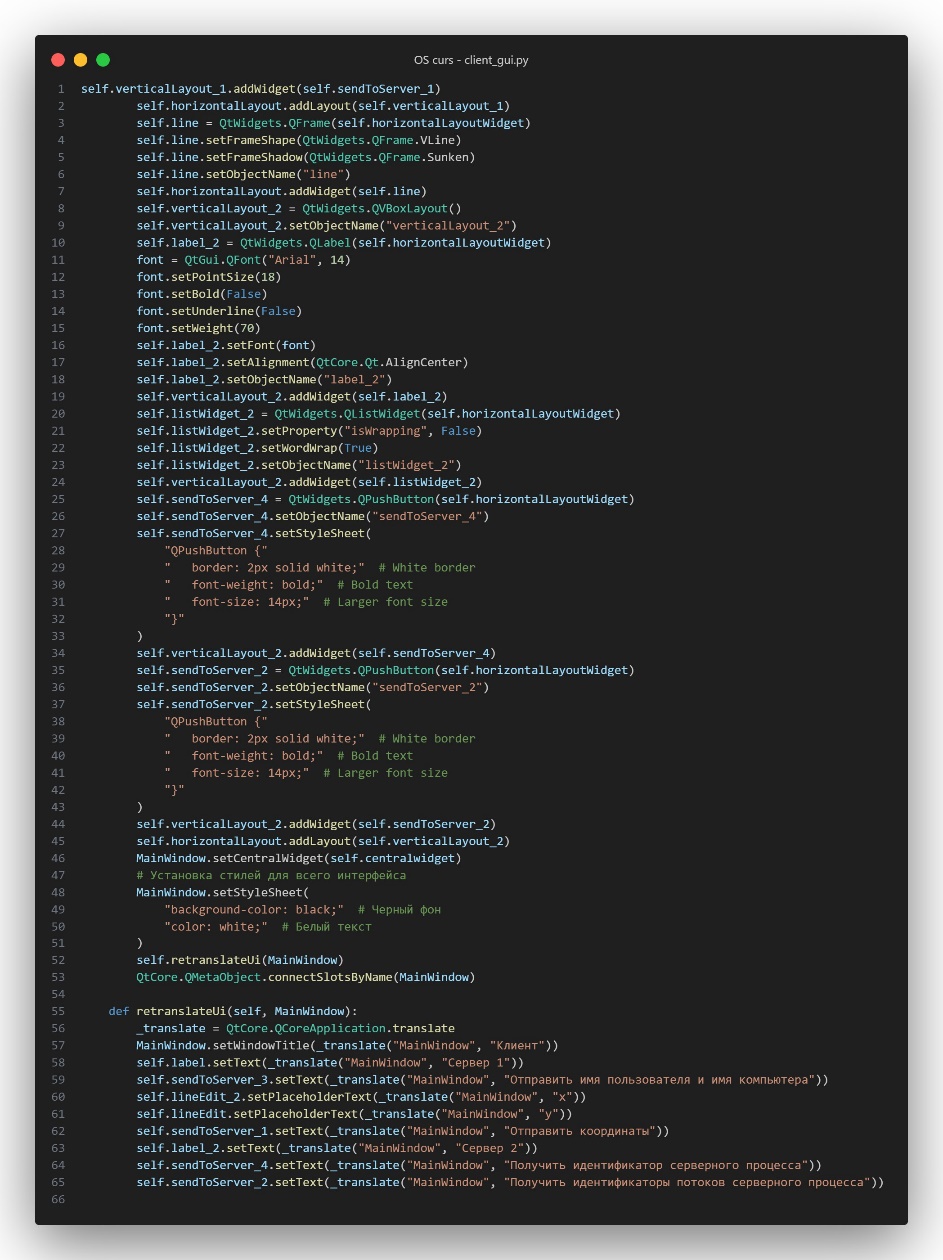
Task: Click the font.setBold(False) line
Action: click(x=202, y=294)
